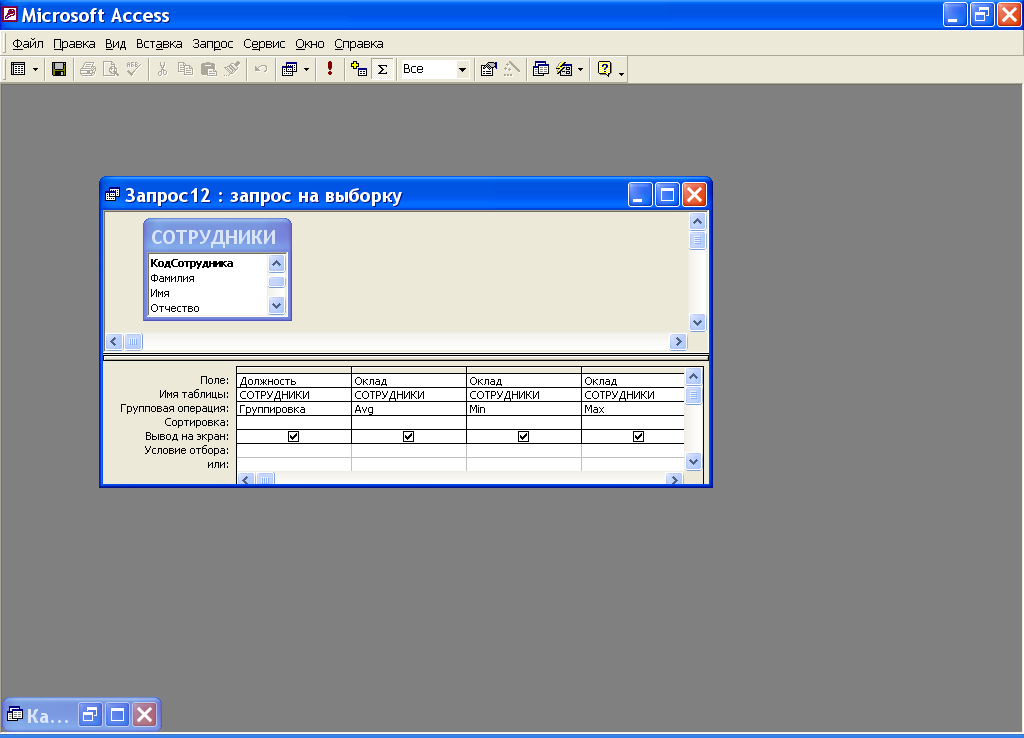
Task: Open the Вид menu
Action: click(x=116, y=44)
